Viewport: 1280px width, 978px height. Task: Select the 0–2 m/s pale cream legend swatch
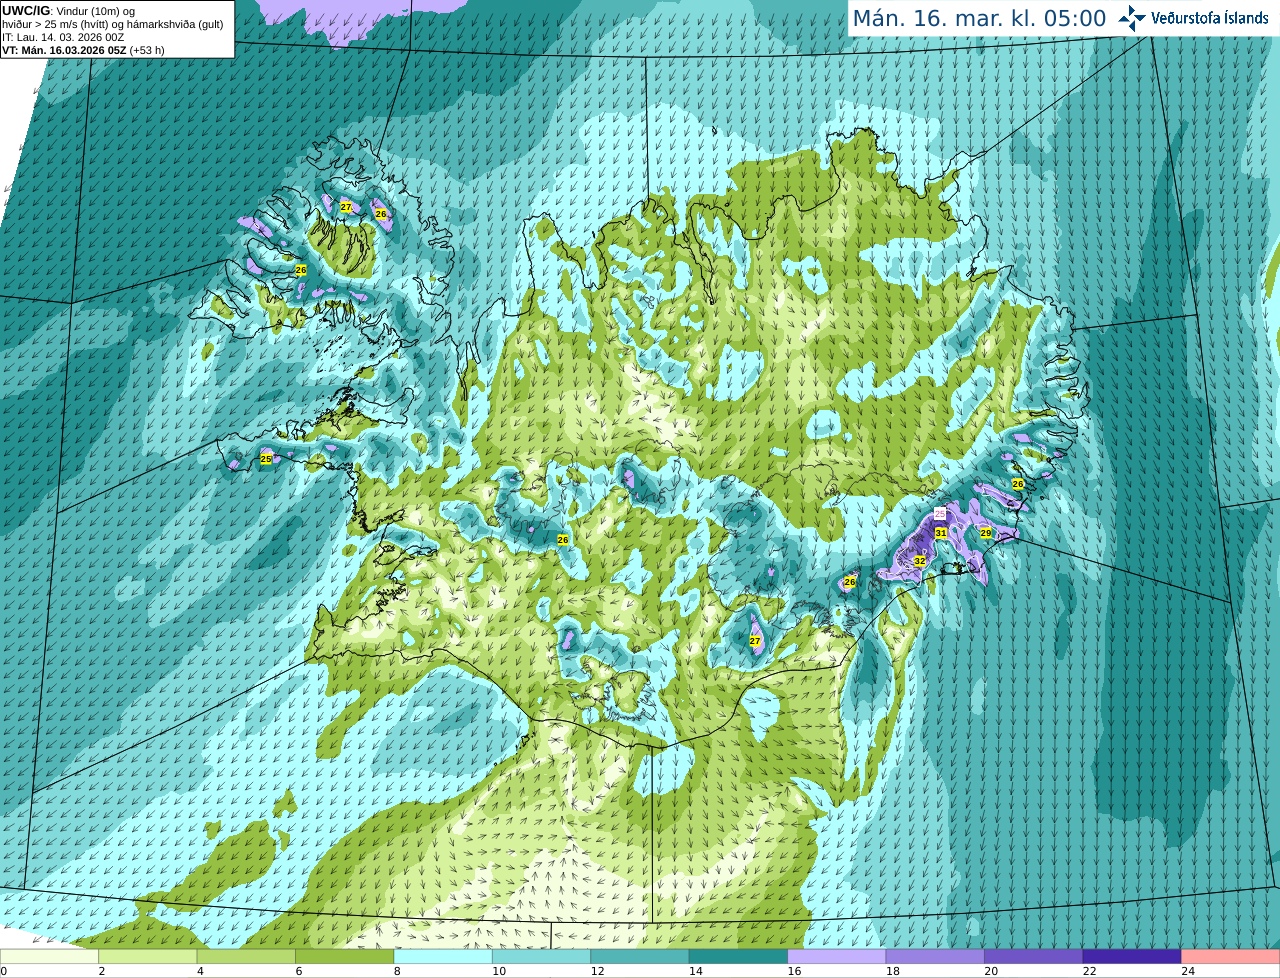(x=49, y=956)
